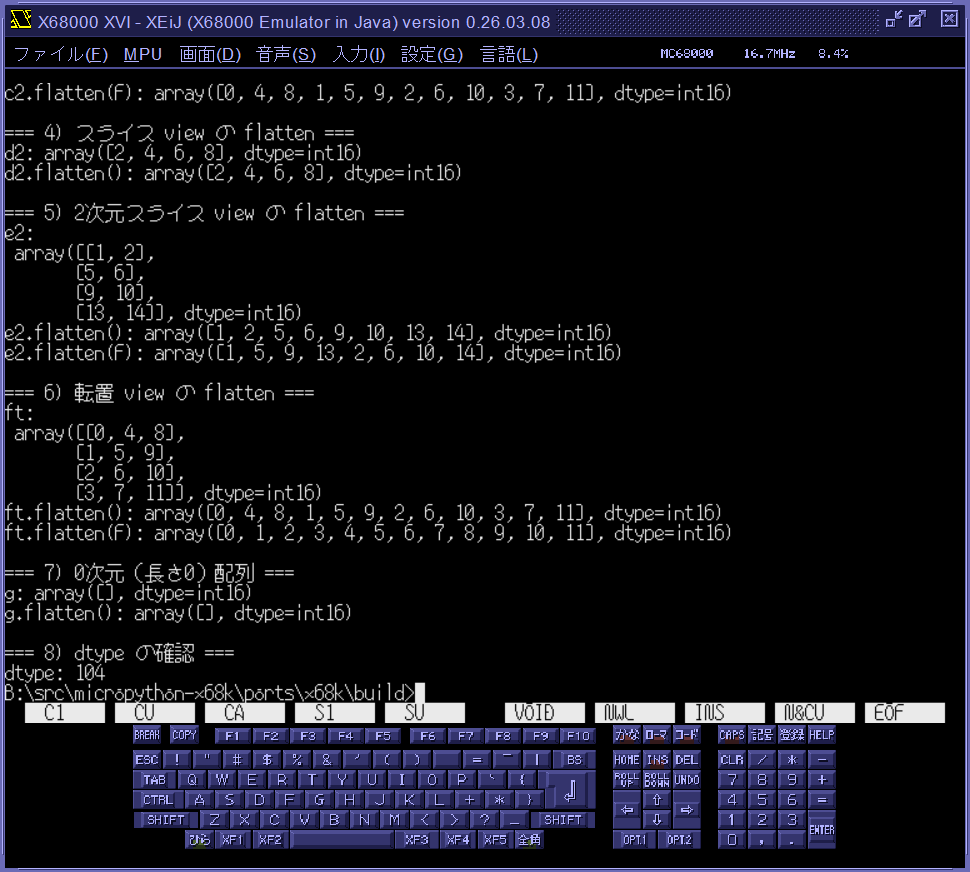Tap the ENTER key on numeric keypad
The width and height of the screenshot is (970, 872).
click(x=822, y=829)
